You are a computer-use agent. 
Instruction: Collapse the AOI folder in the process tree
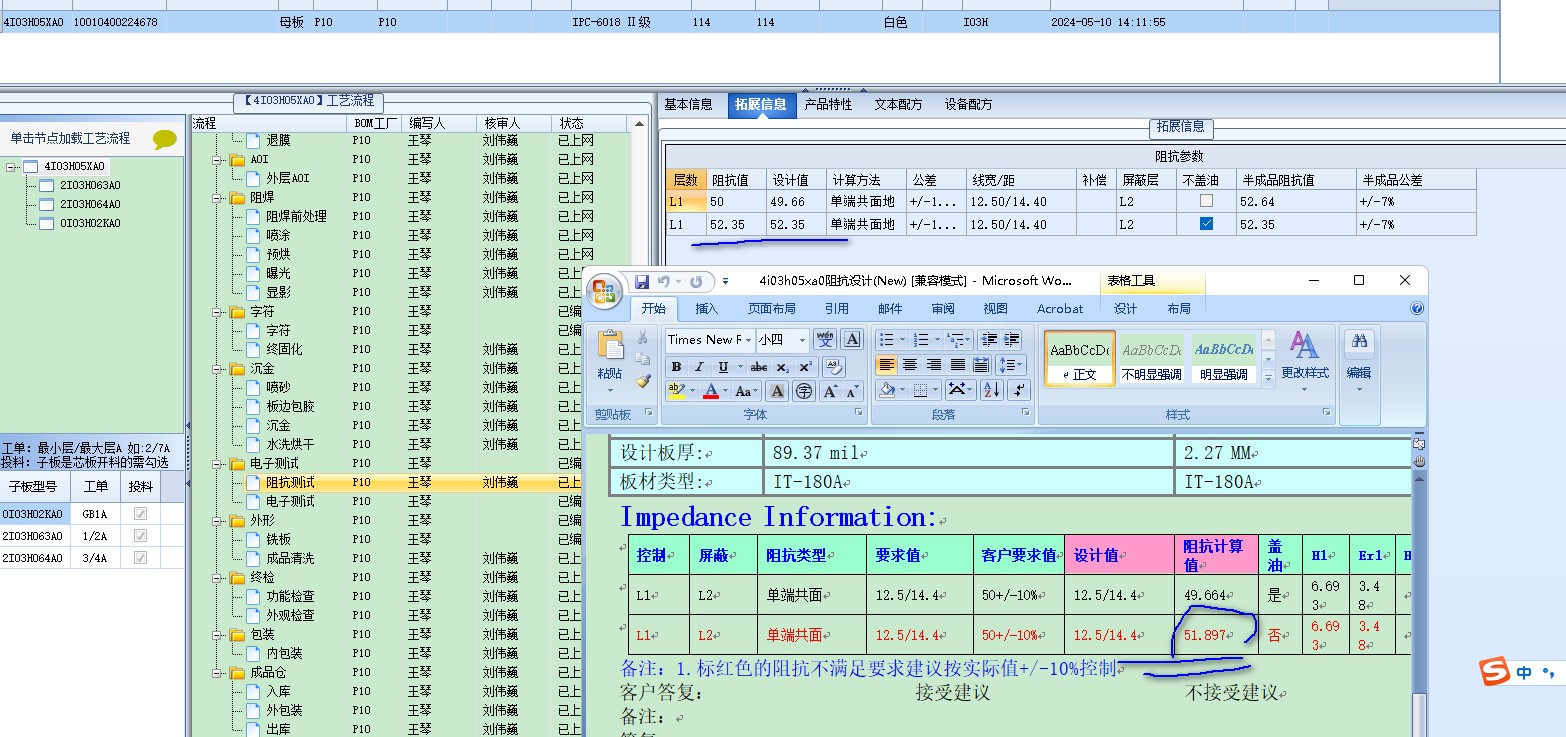[217, 160]
